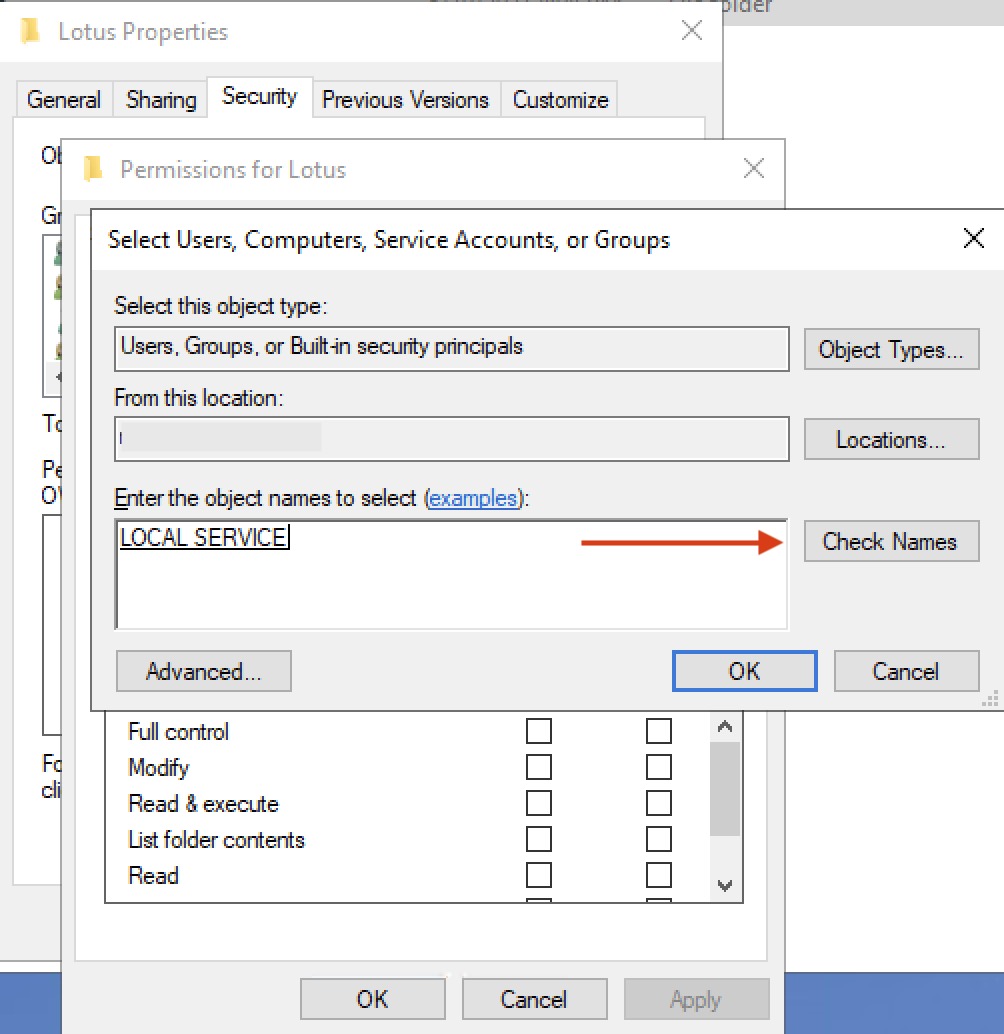Switch to the General tab

pyautogui.click(x=64, y=99)
